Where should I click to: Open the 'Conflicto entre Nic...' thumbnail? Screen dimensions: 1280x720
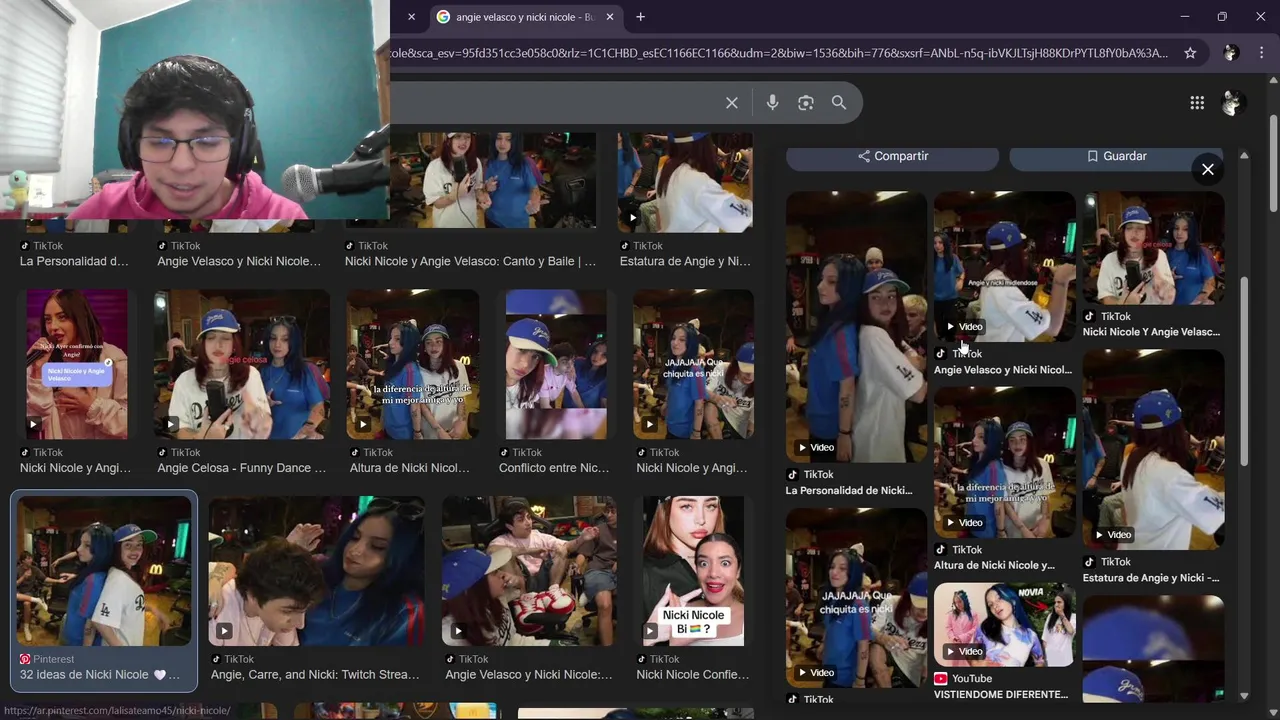pyautogui.click(x=556, y=365)
